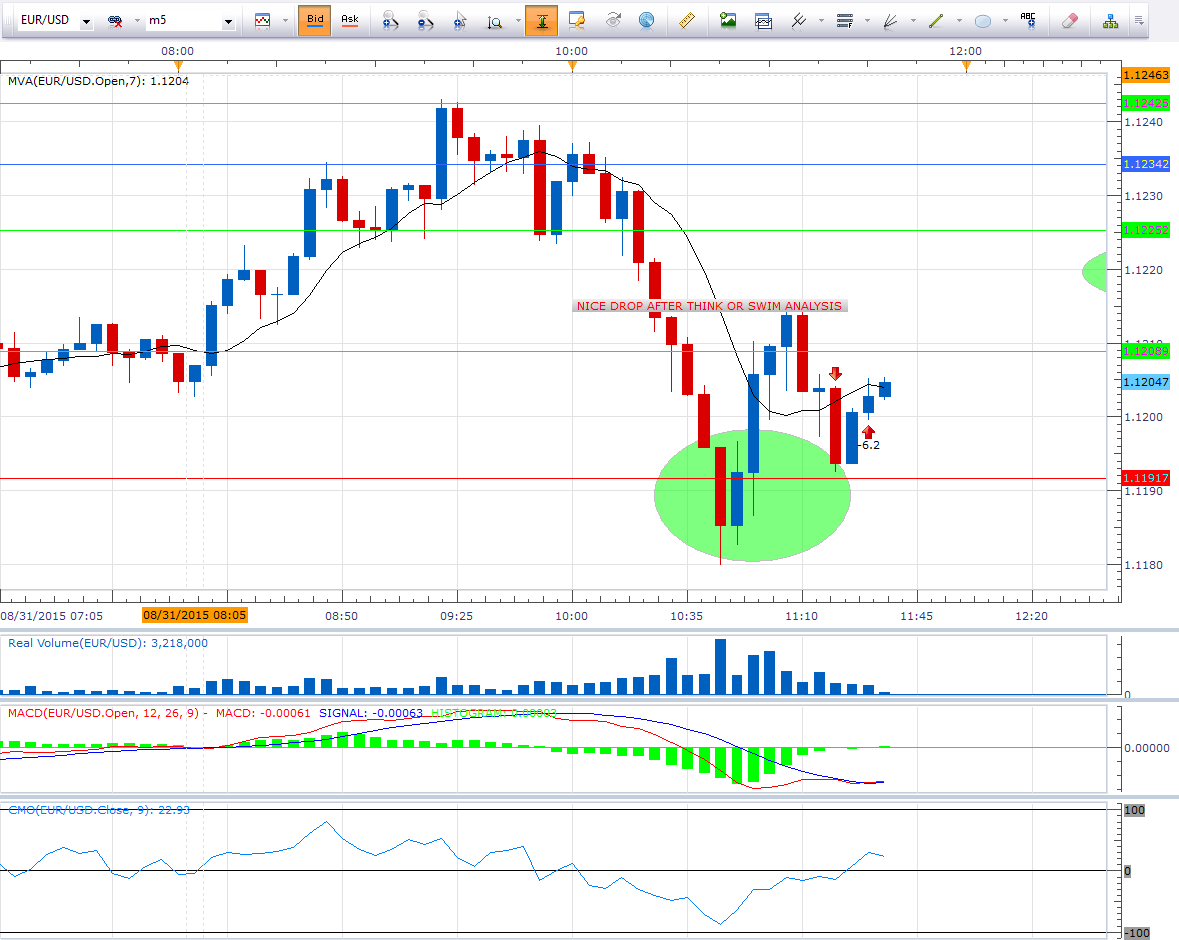Click the hierarchy tree icon in toolbar
The image size is (1179, 940).
[x=1110, y=20]
